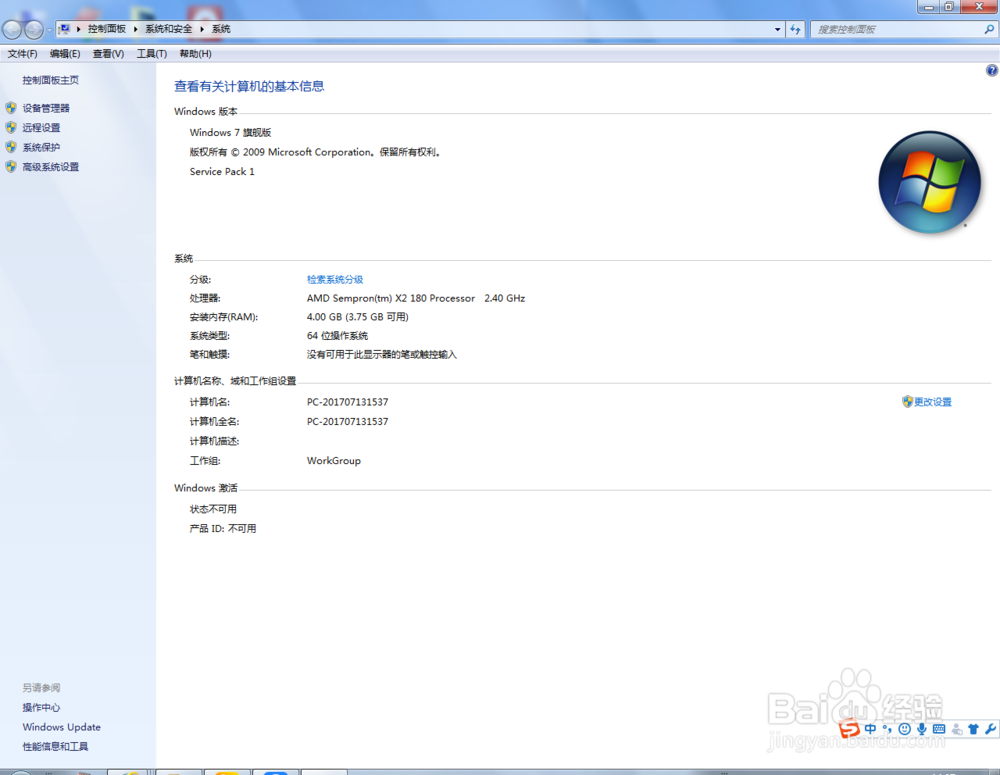
Task: Click the shield icon beside 更改设置
Action: [907, 401]
